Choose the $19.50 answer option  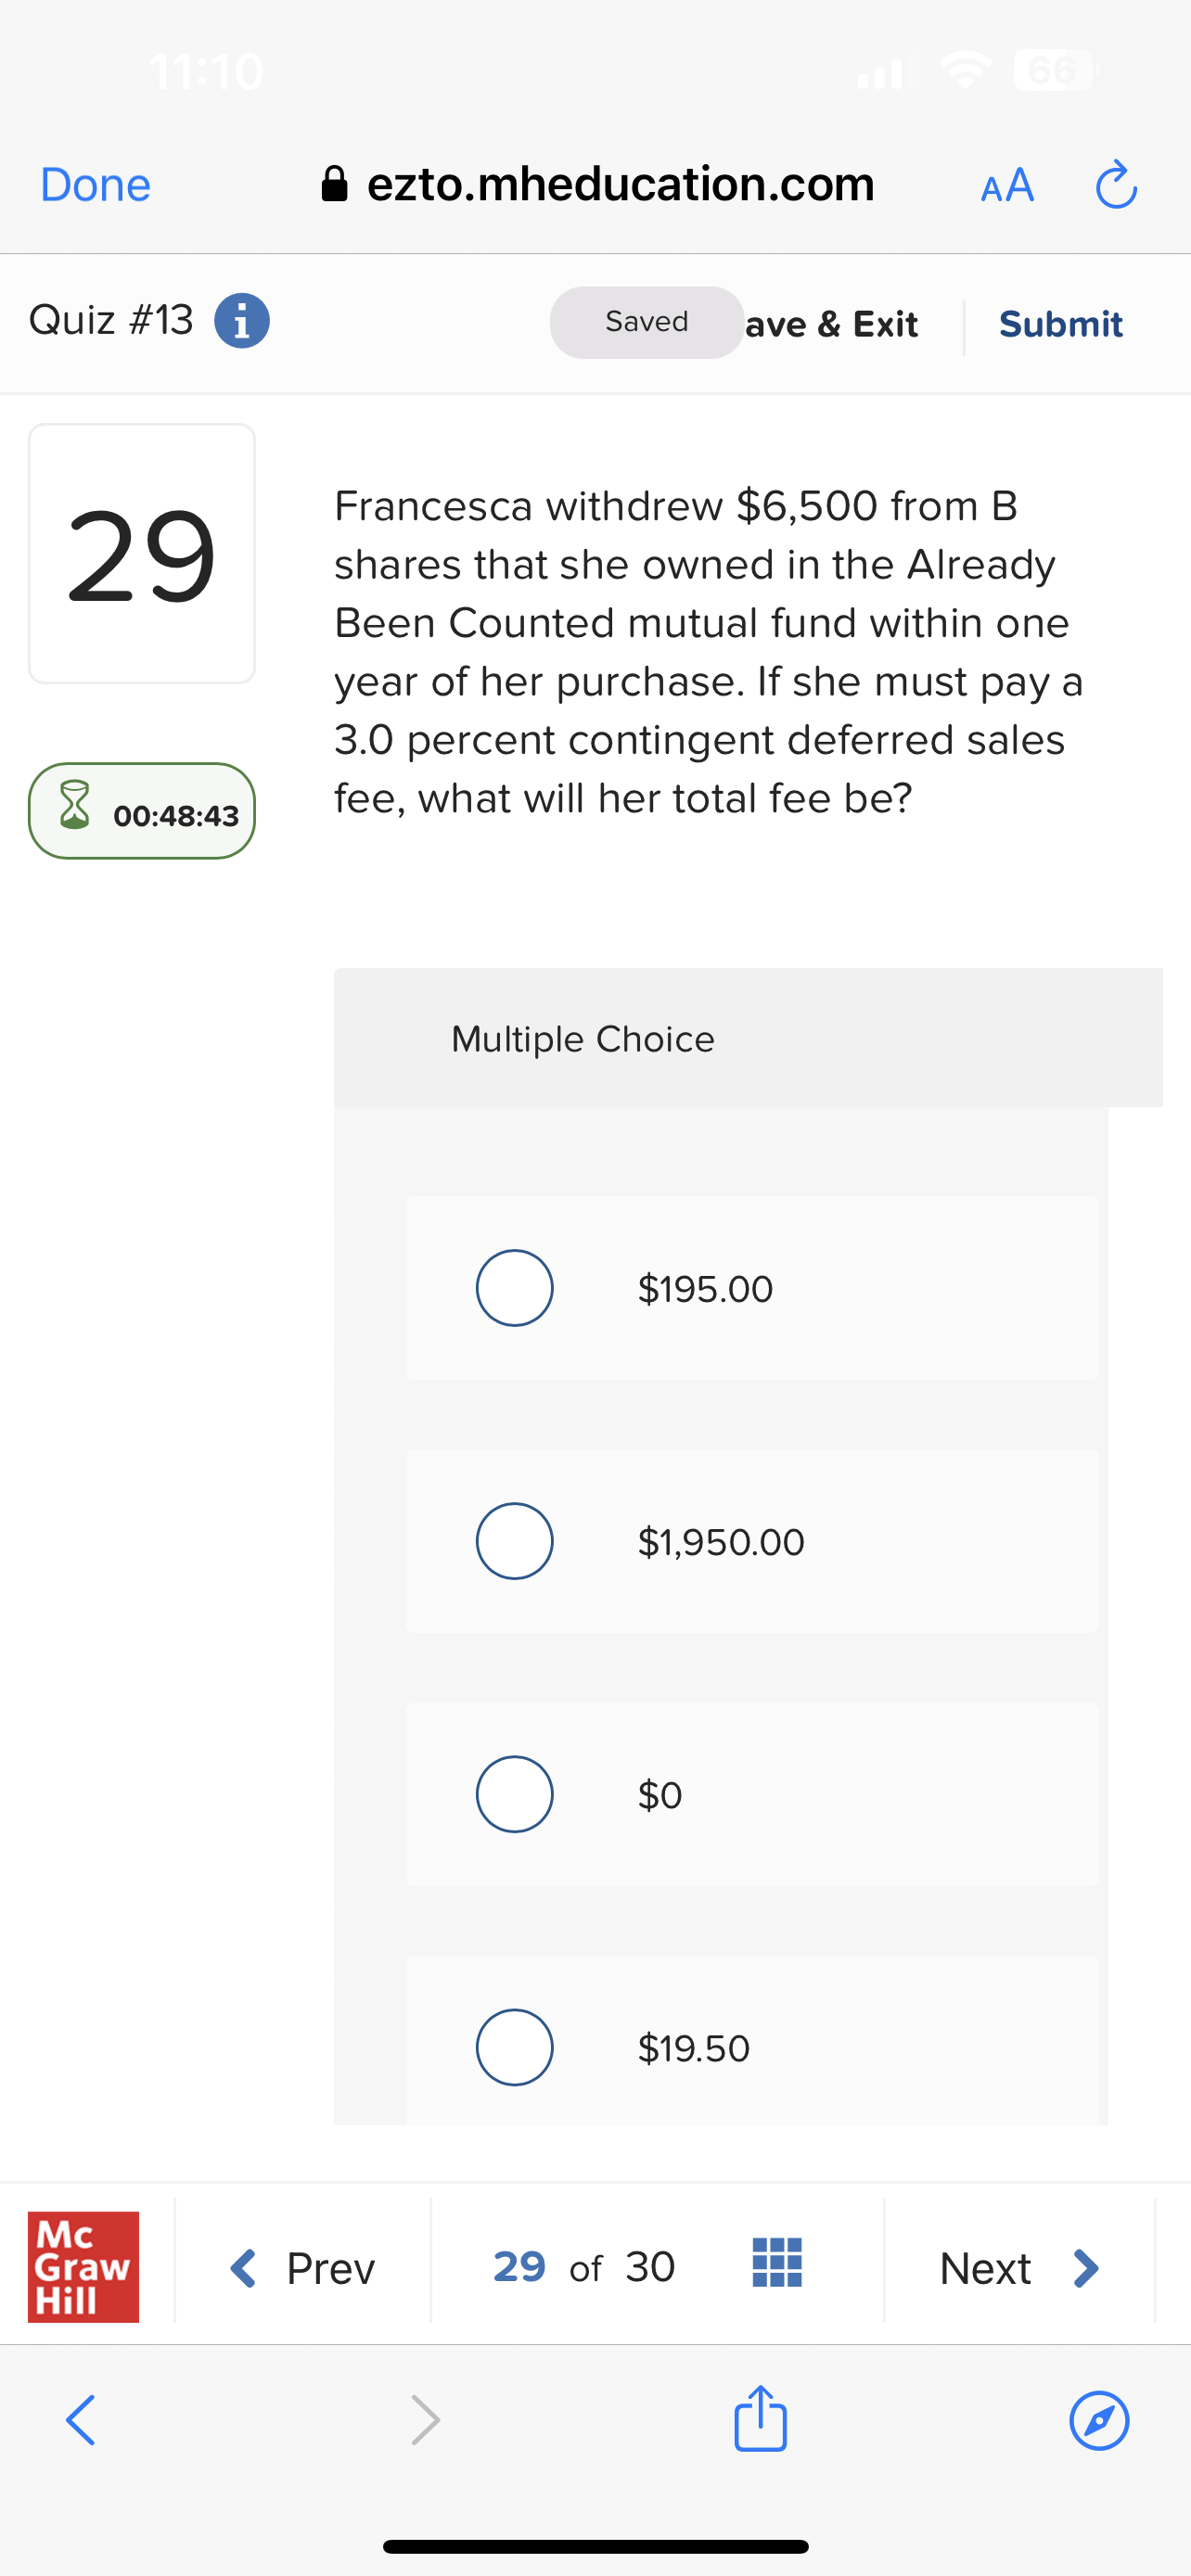(x=515, y=2047)
